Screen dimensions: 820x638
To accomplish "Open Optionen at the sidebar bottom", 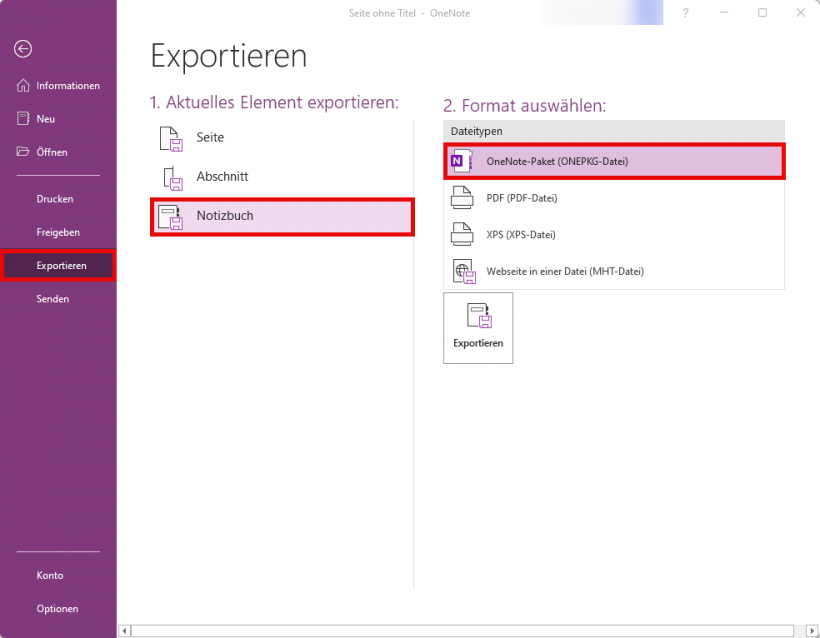I will [x=57, y=608].
